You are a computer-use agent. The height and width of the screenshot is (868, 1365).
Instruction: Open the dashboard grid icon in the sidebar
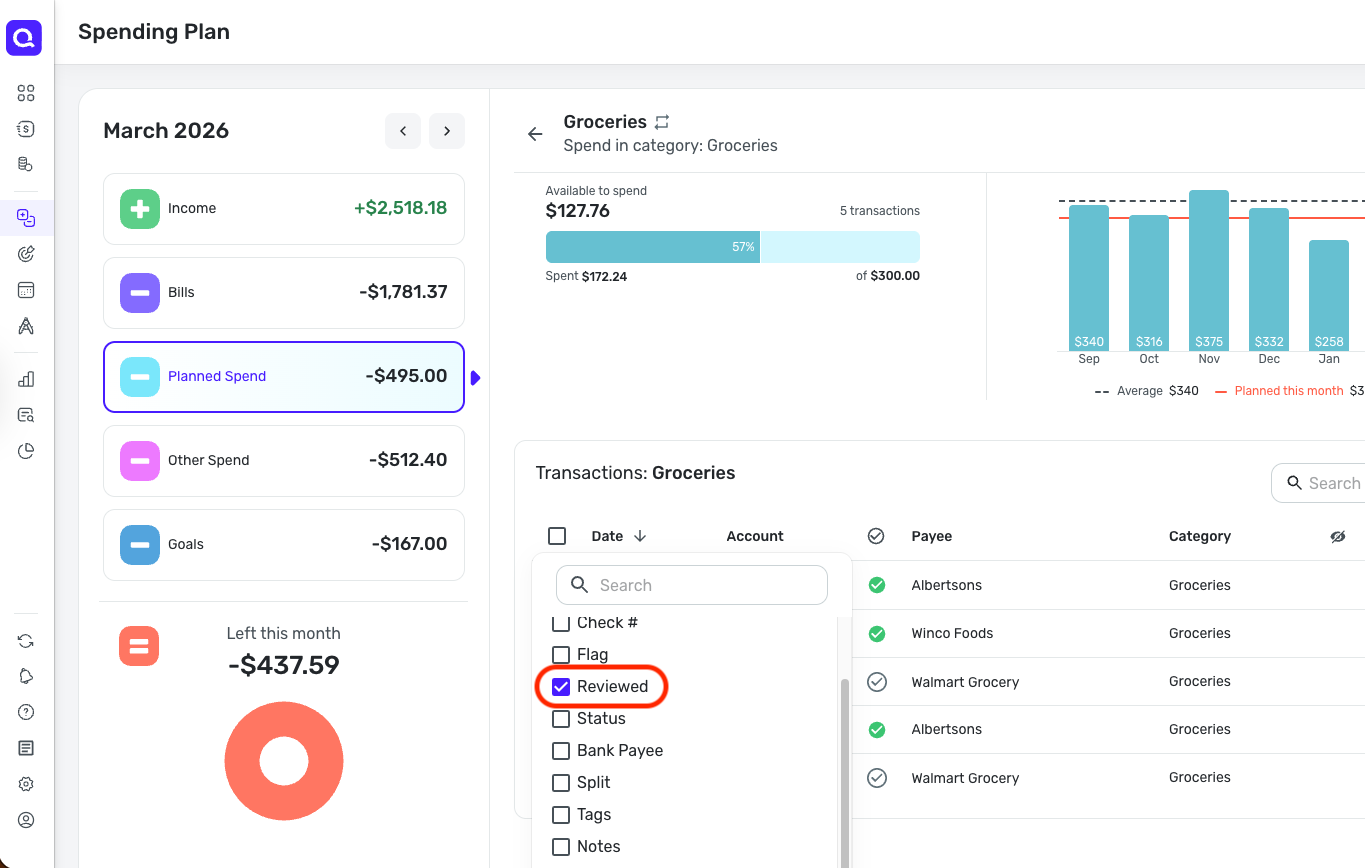pos(26,93)
